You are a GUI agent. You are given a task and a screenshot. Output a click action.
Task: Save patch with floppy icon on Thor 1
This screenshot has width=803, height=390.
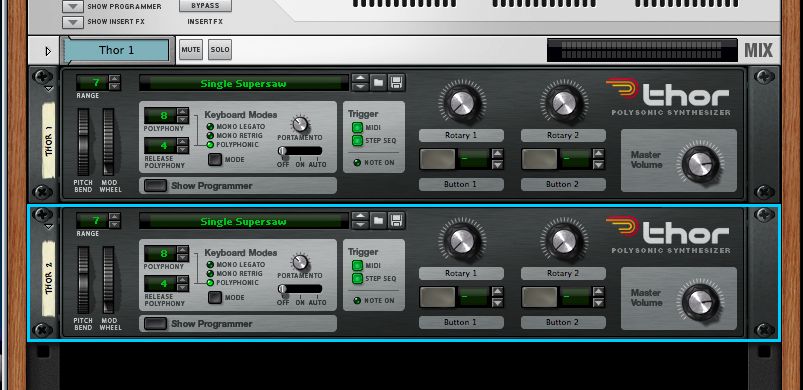396,82
